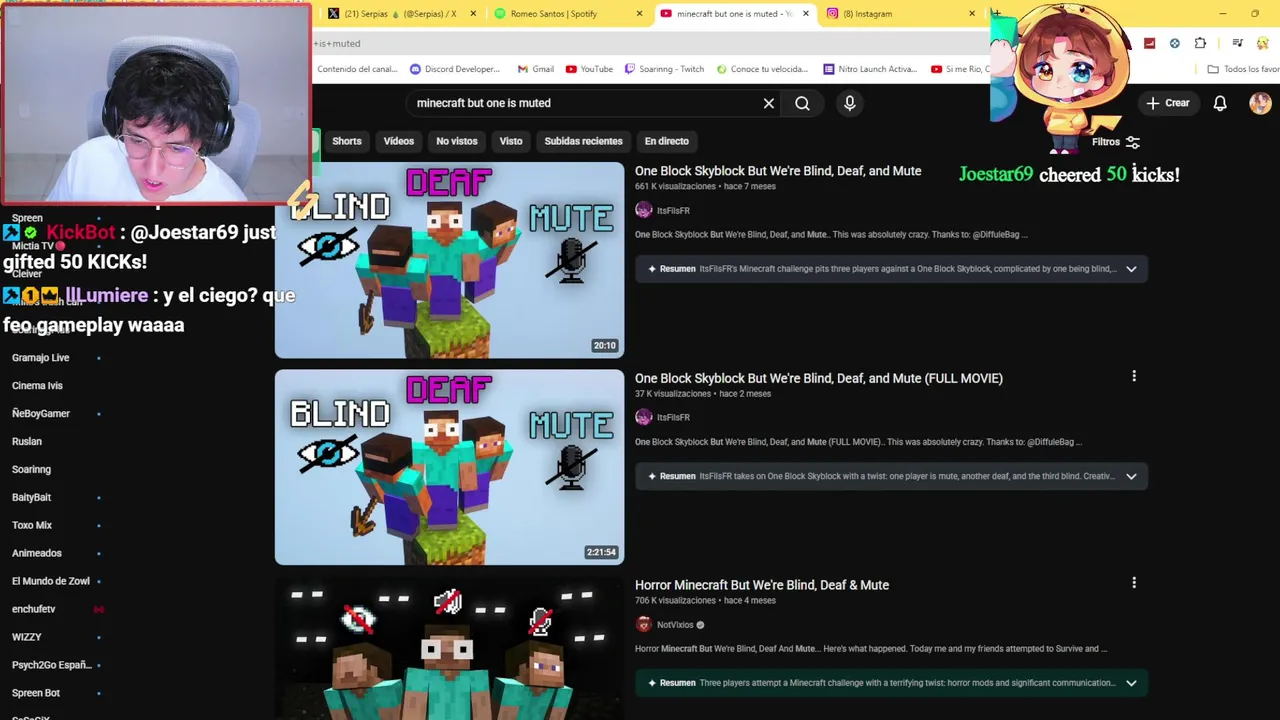Select the En directo filter chip
Image resolution: width=1280 pixels, height=720 pixels.
(666, 141)
